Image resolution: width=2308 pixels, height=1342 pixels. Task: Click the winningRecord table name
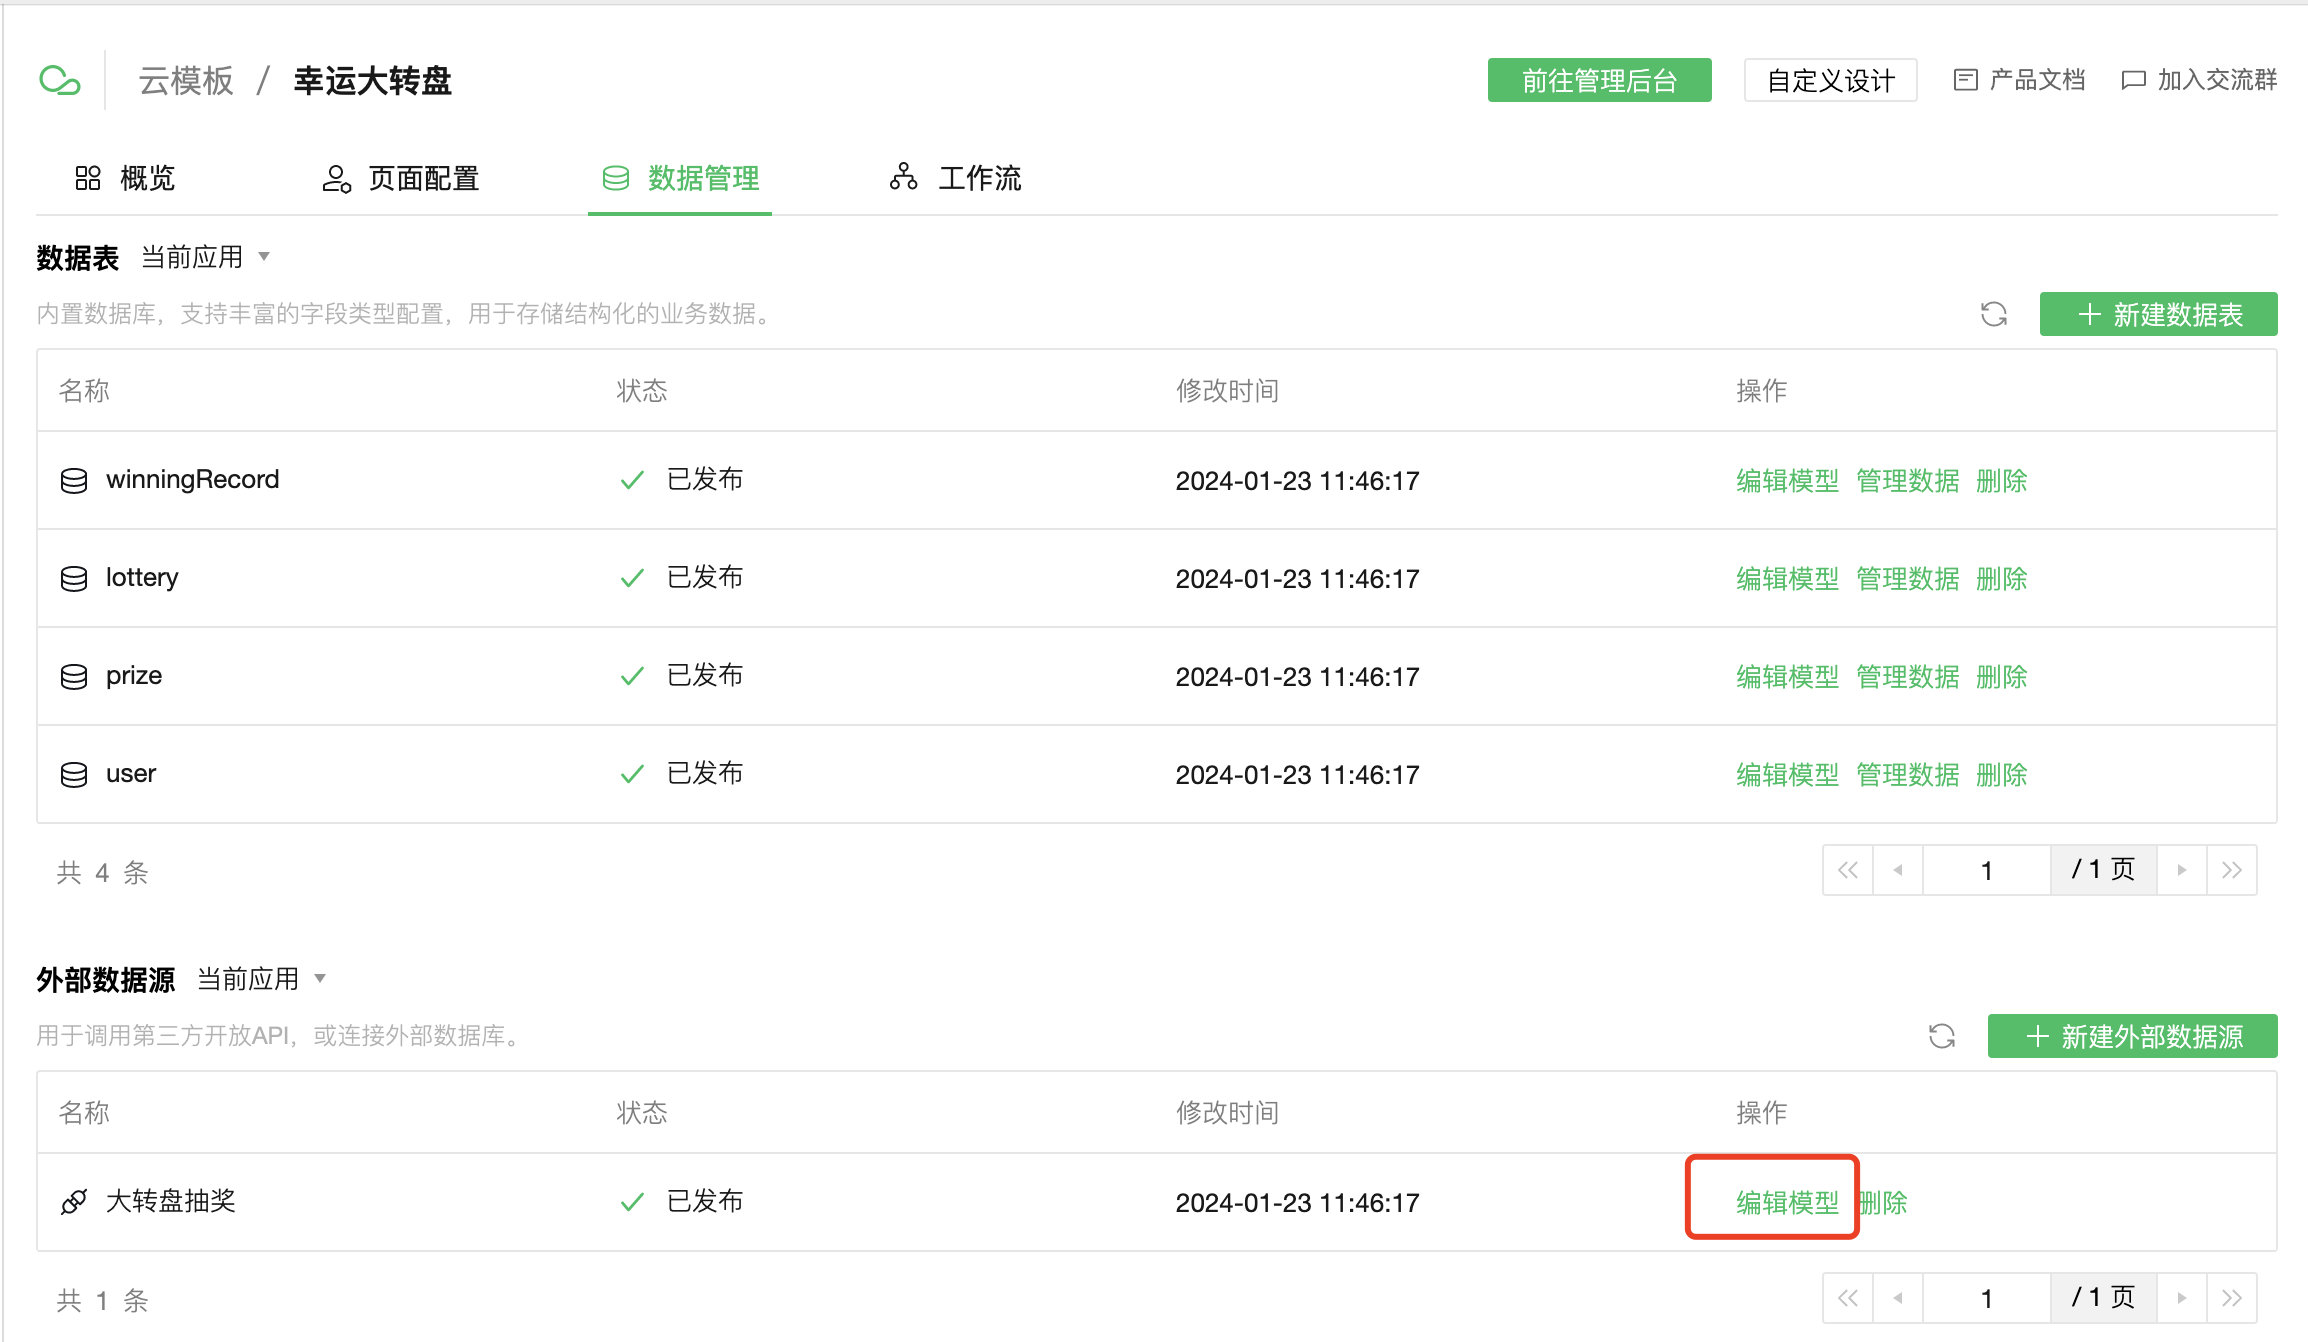coord(192,480)
